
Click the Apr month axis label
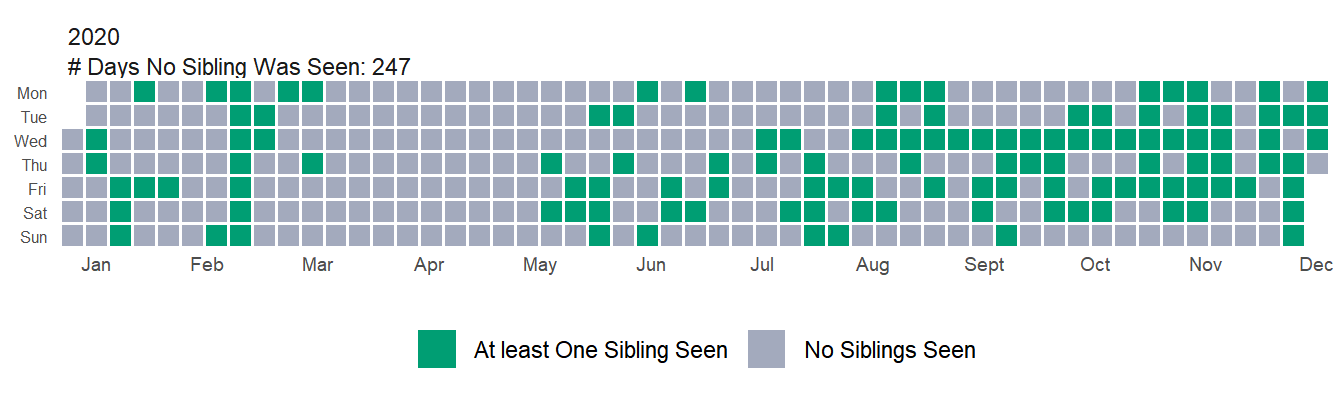429,265
